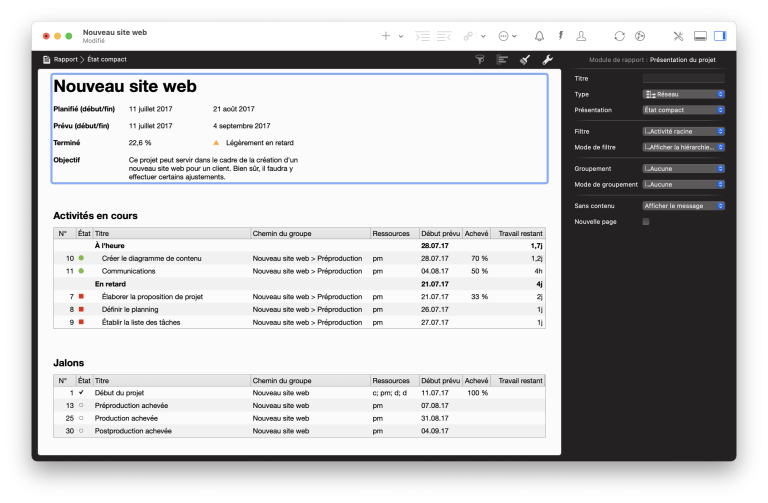Click Élaborer la proposition de projet row

[x=299, y=296]
